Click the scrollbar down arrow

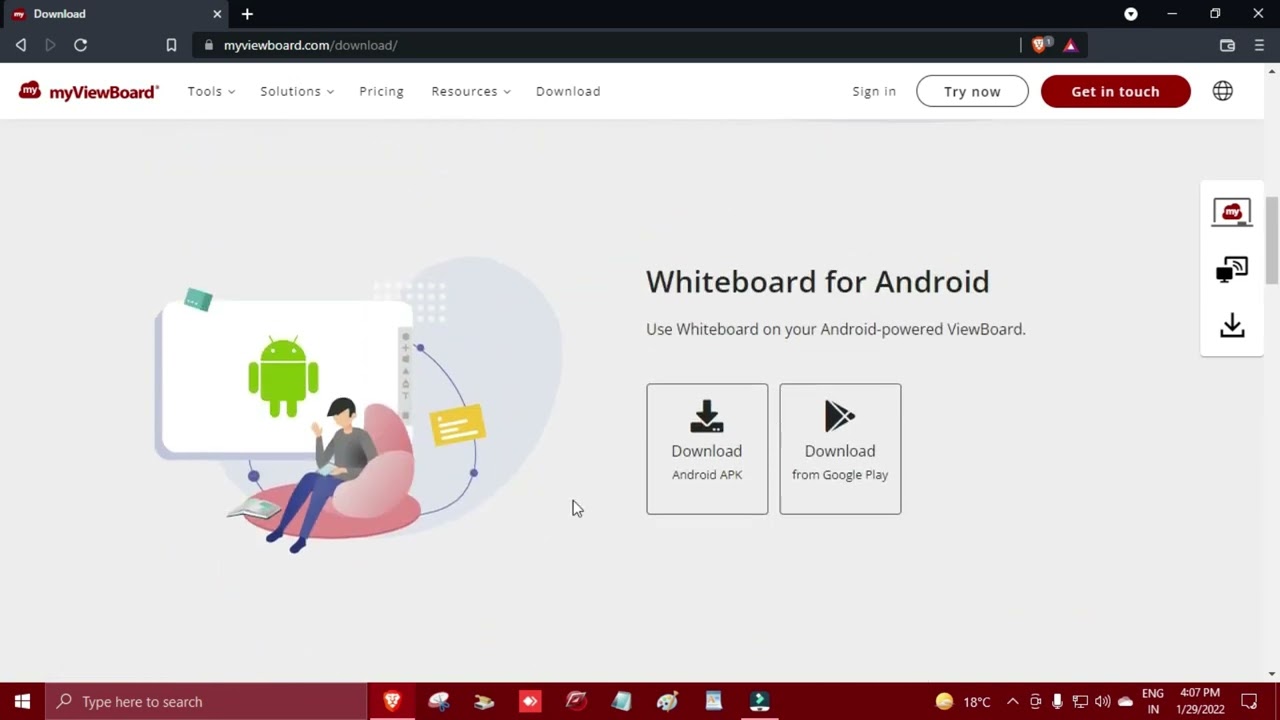tap(1272, 674)
